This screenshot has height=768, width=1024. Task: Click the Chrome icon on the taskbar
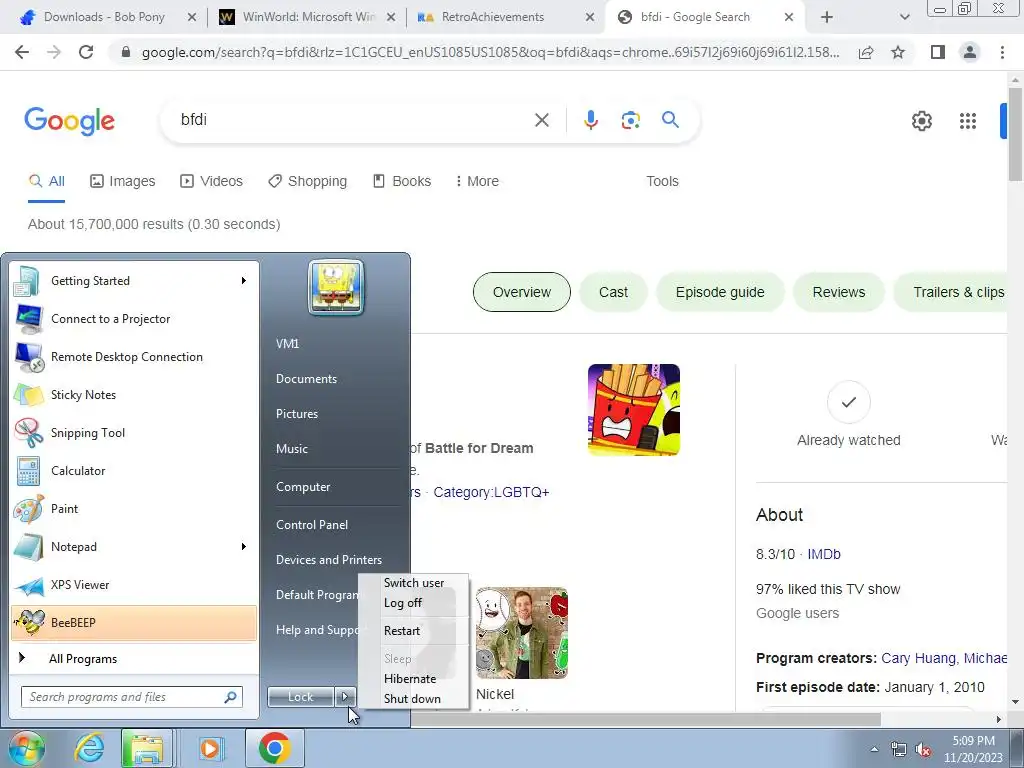(x=274, y=748)
